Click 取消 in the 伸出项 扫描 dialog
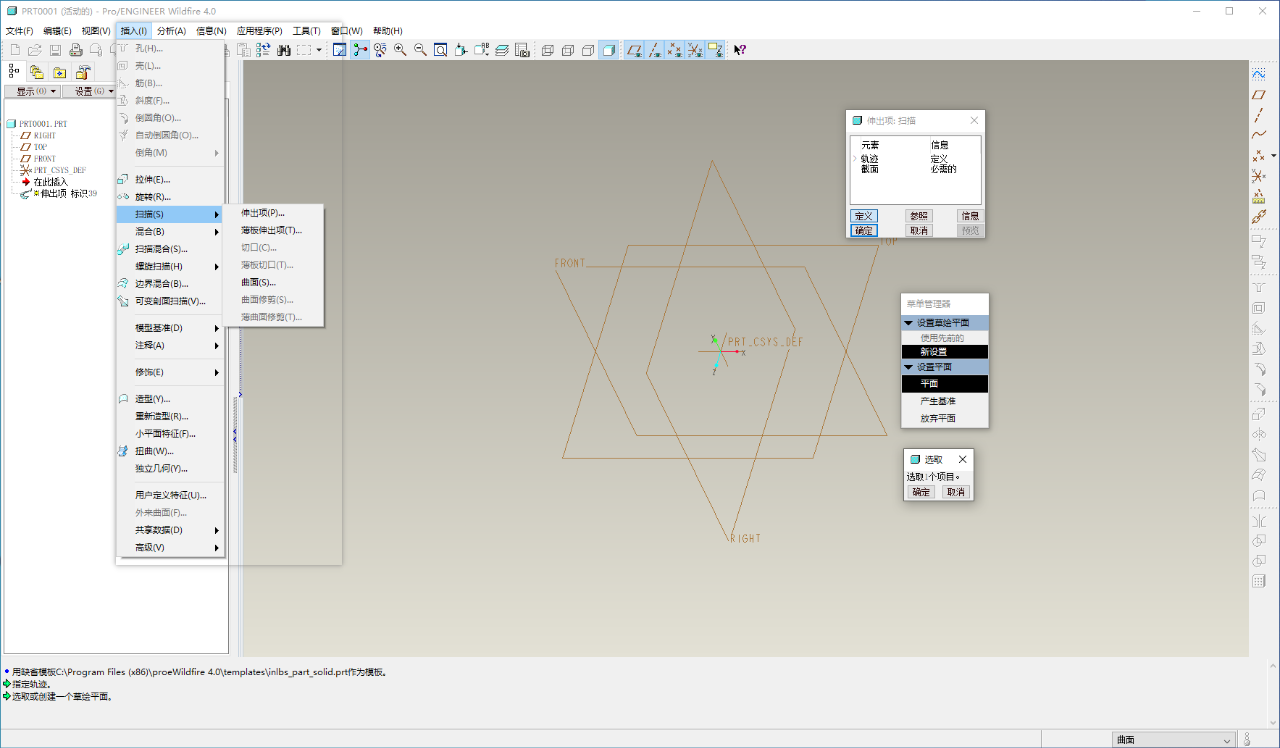The height and width of the screenshot is (748, 1280). 918,230
